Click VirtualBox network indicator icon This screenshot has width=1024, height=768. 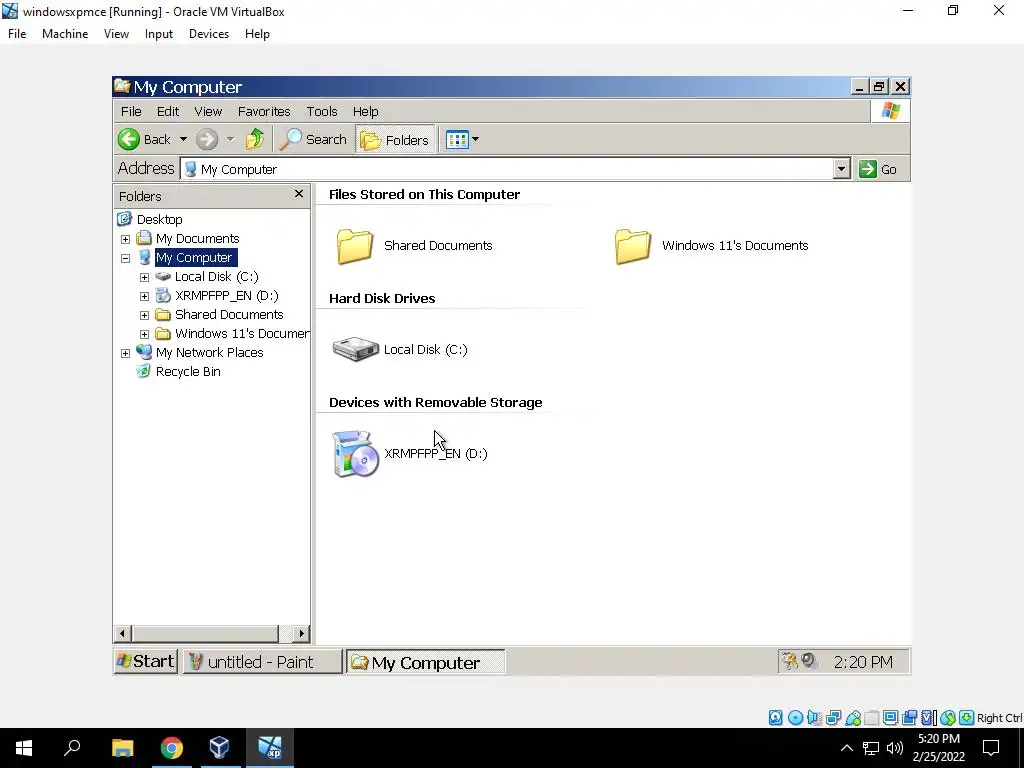pyautogui.click(x=833, y=718)
